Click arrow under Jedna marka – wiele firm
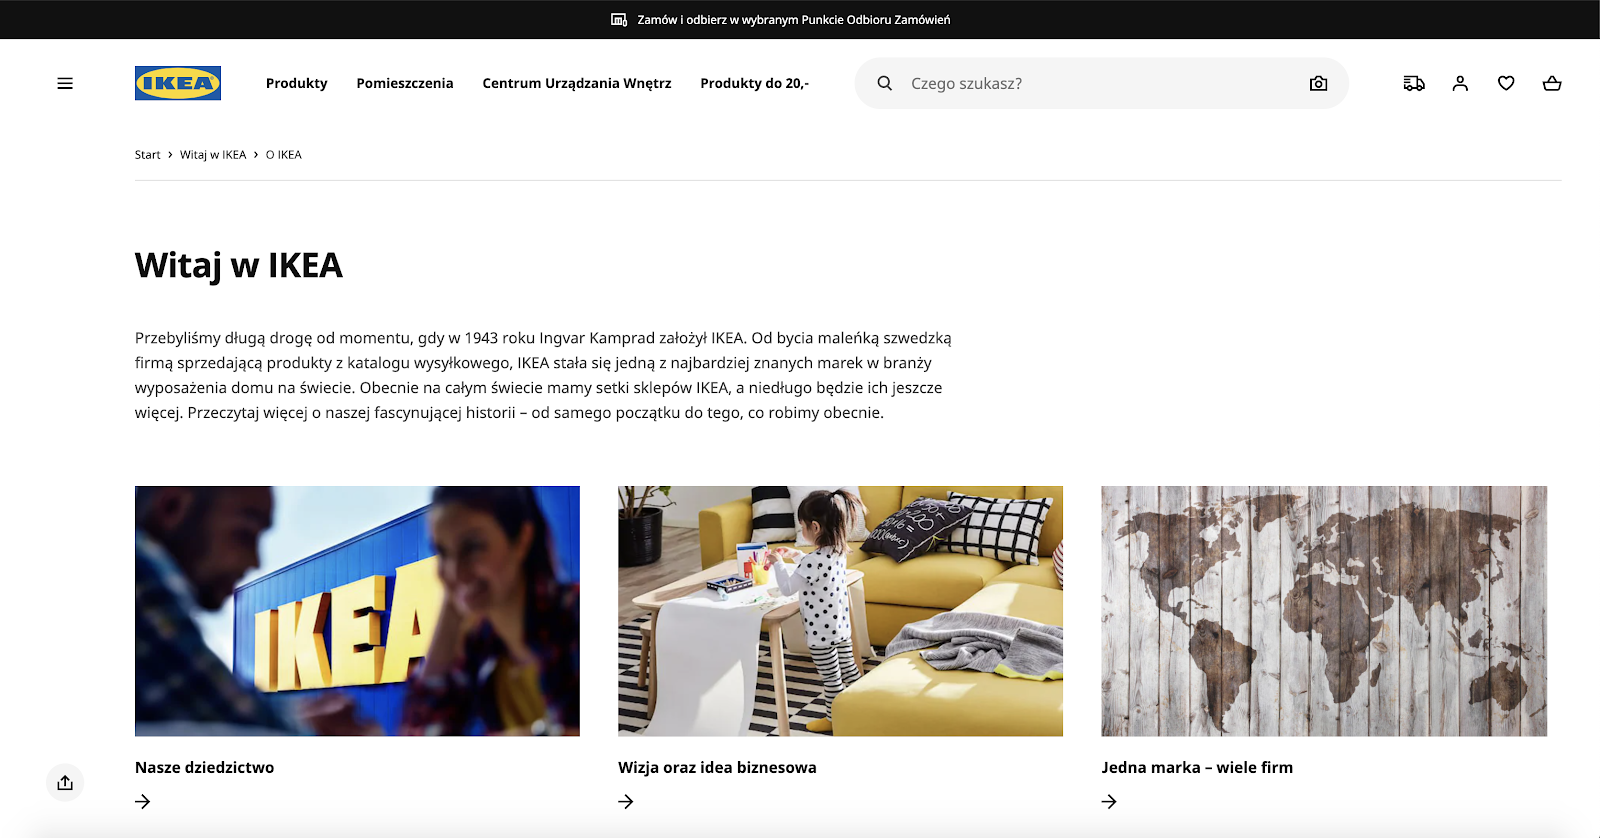 (x=1109, y=801)
